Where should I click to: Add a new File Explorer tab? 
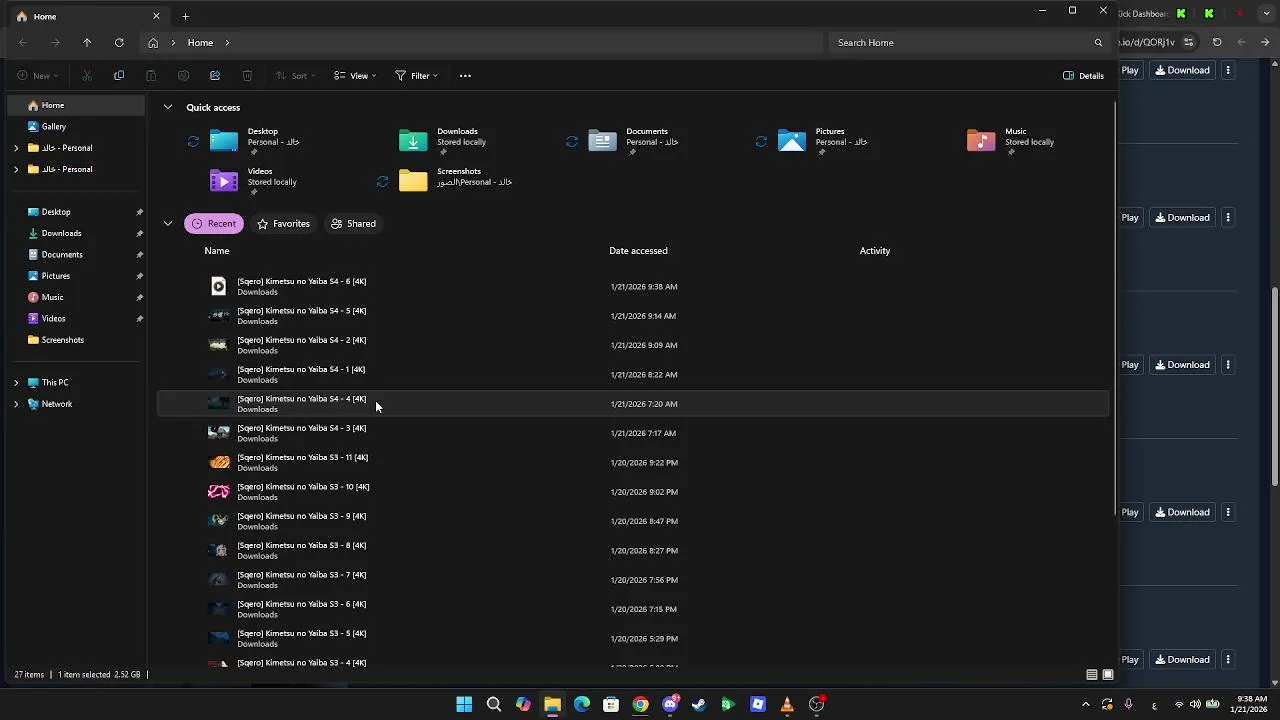tap(185, 16)
